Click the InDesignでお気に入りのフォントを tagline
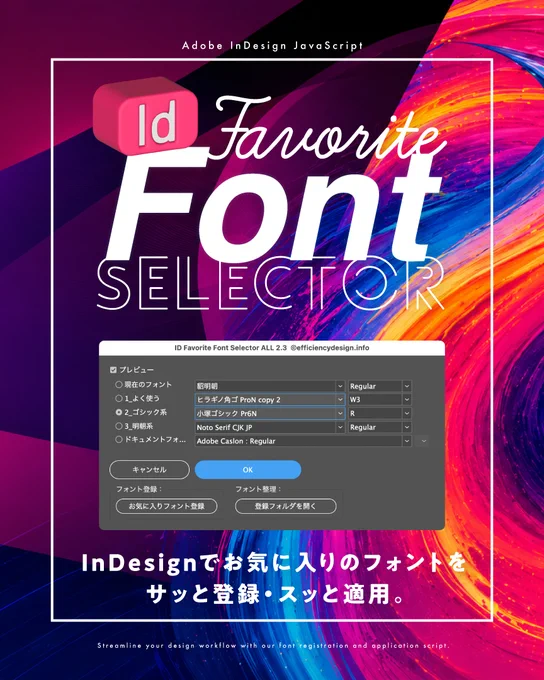 pyautogui.click(x=273, y=563)
